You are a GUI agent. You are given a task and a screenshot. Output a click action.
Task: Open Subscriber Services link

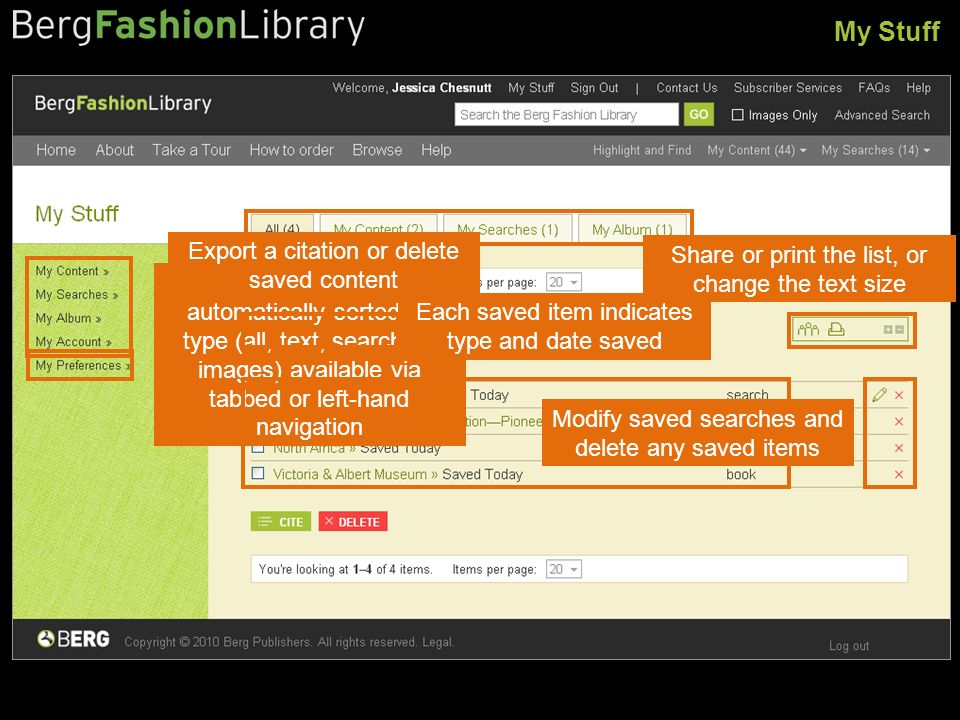pos(787,88)
